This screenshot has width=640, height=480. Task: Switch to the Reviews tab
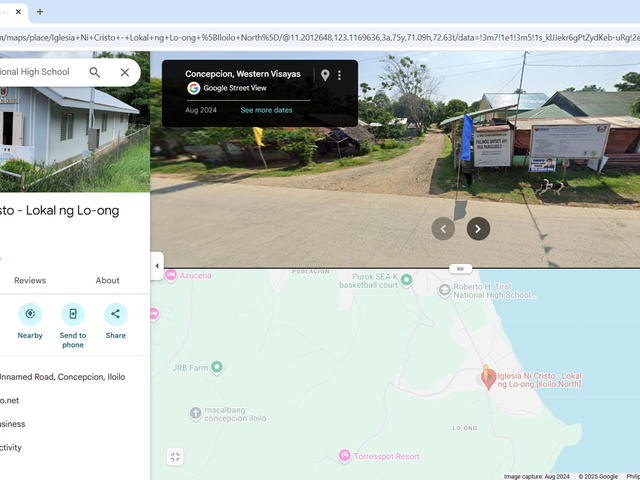click(30, 280)
